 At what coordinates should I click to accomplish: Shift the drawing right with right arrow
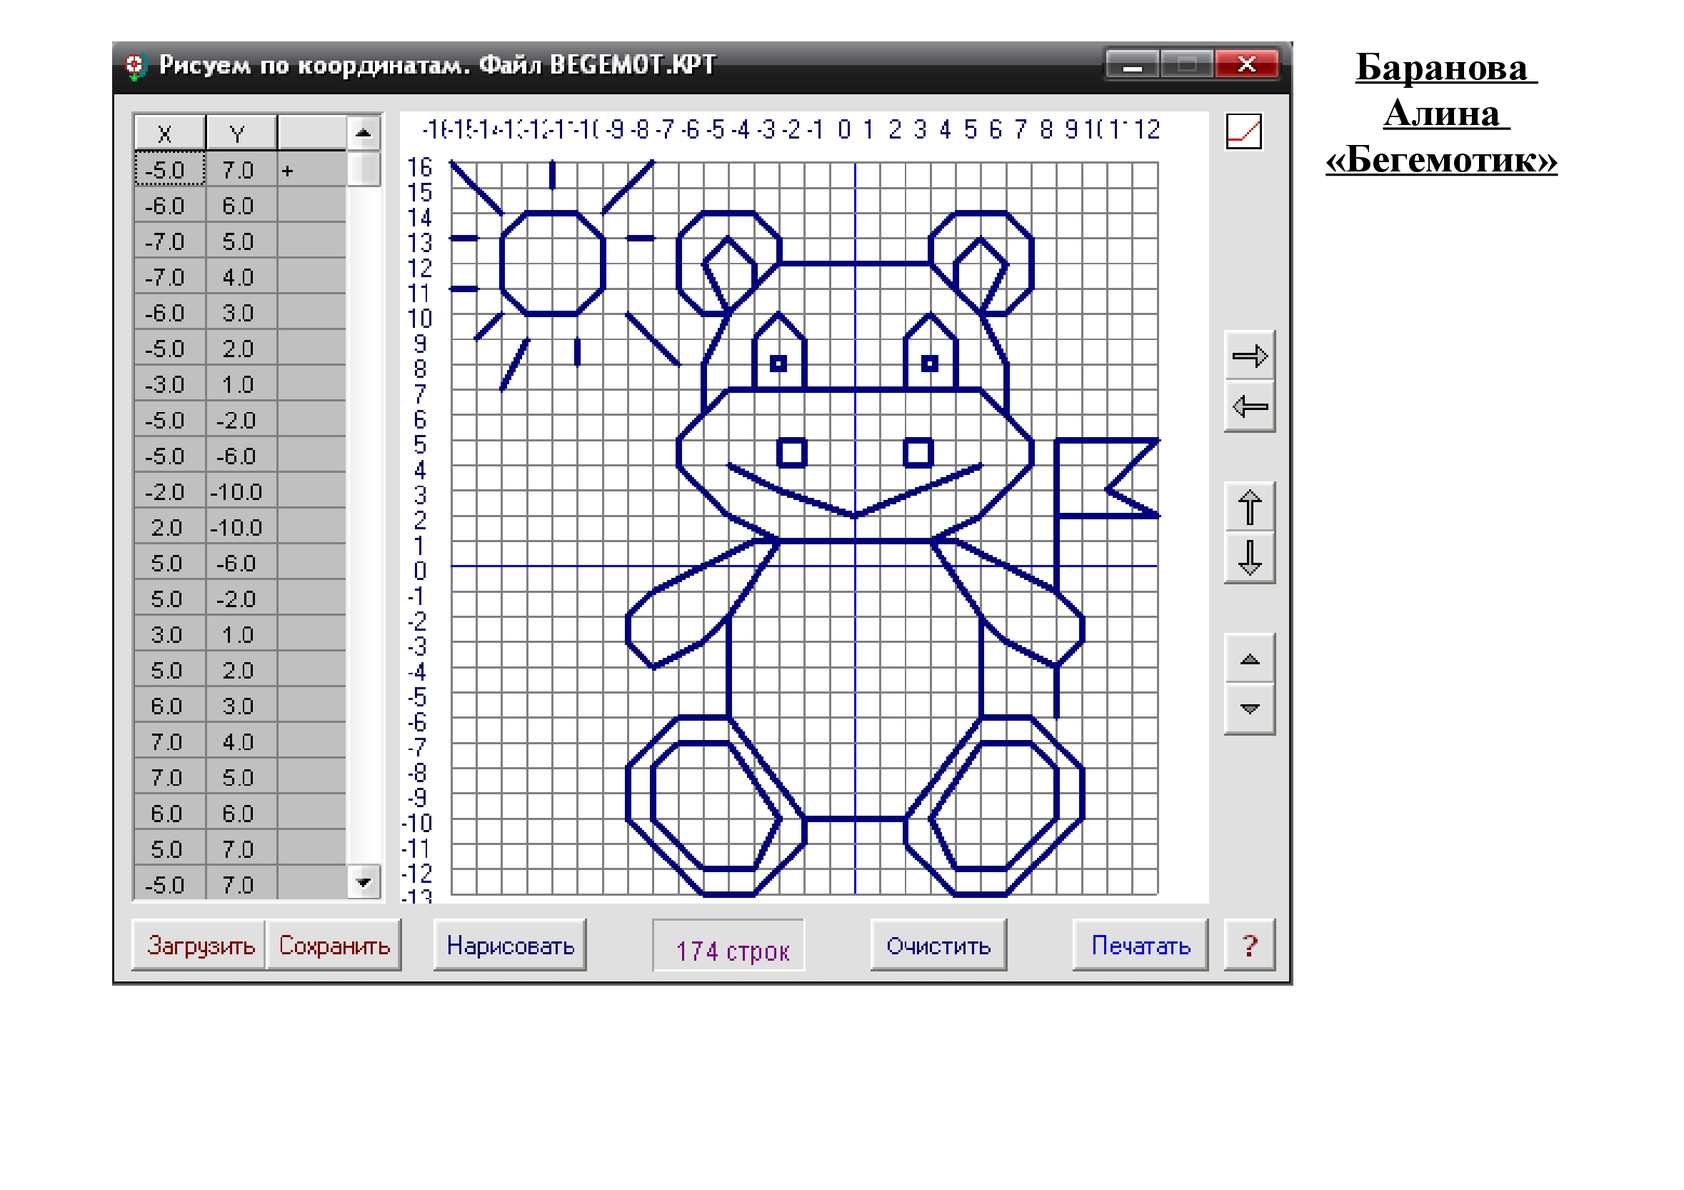[1249, 355]
